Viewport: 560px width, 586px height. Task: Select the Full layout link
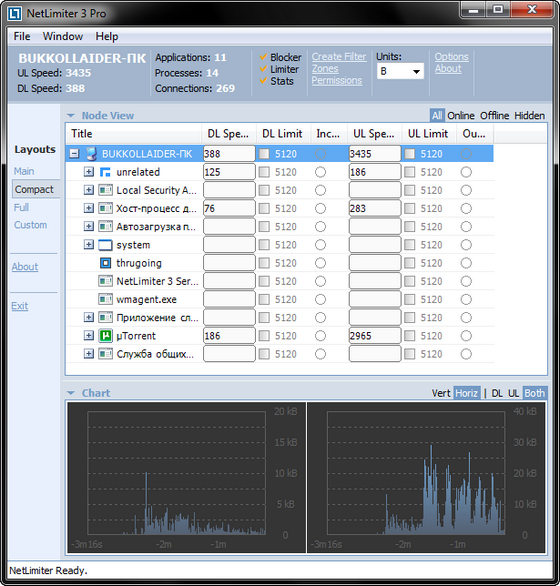coord(21,207)
